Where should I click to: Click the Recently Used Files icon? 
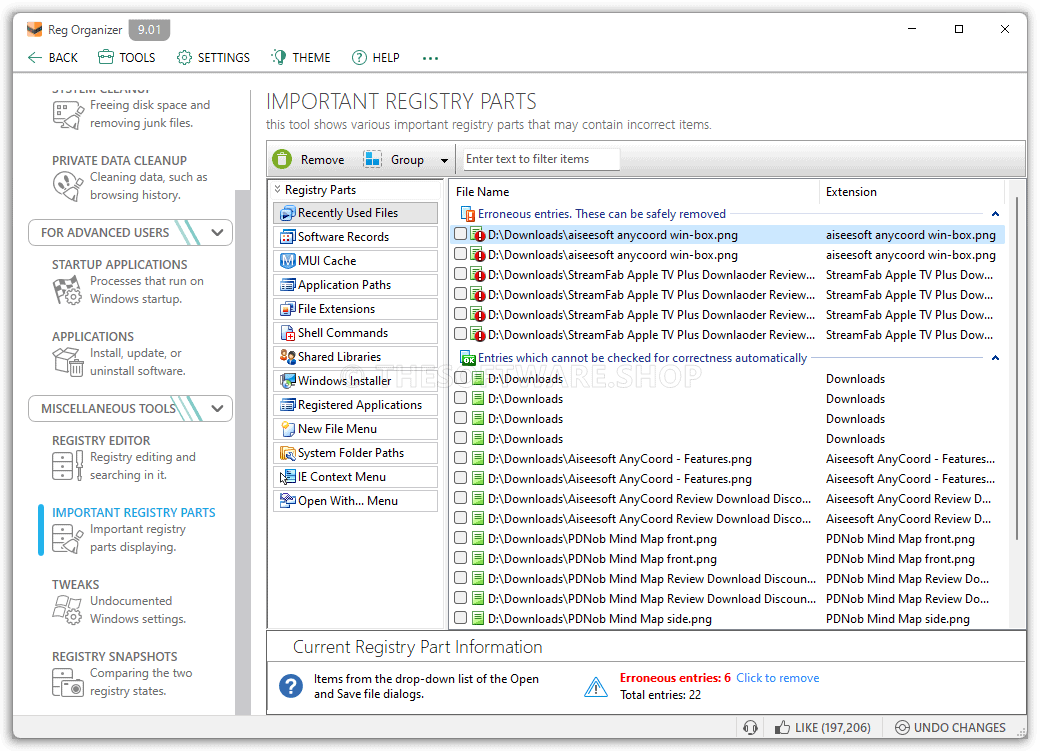coord(287,213)
